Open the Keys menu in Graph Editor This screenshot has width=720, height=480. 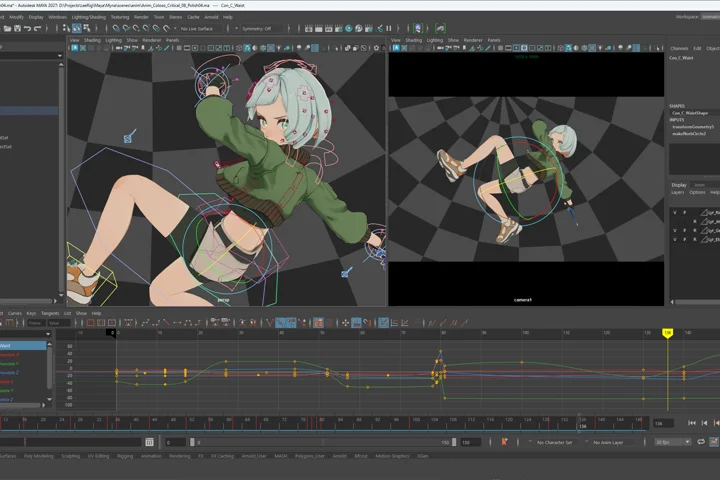click(x=31, y=313)
